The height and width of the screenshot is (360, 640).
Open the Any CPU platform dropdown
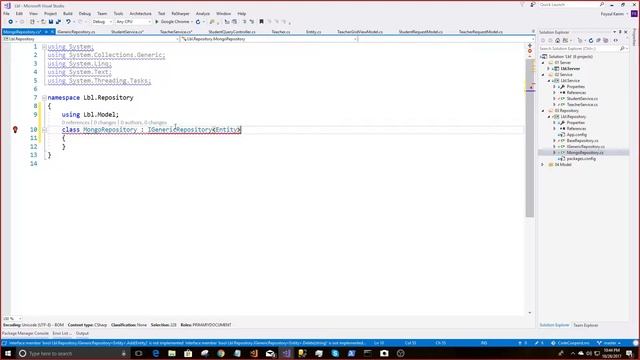[x=133, y=22]
